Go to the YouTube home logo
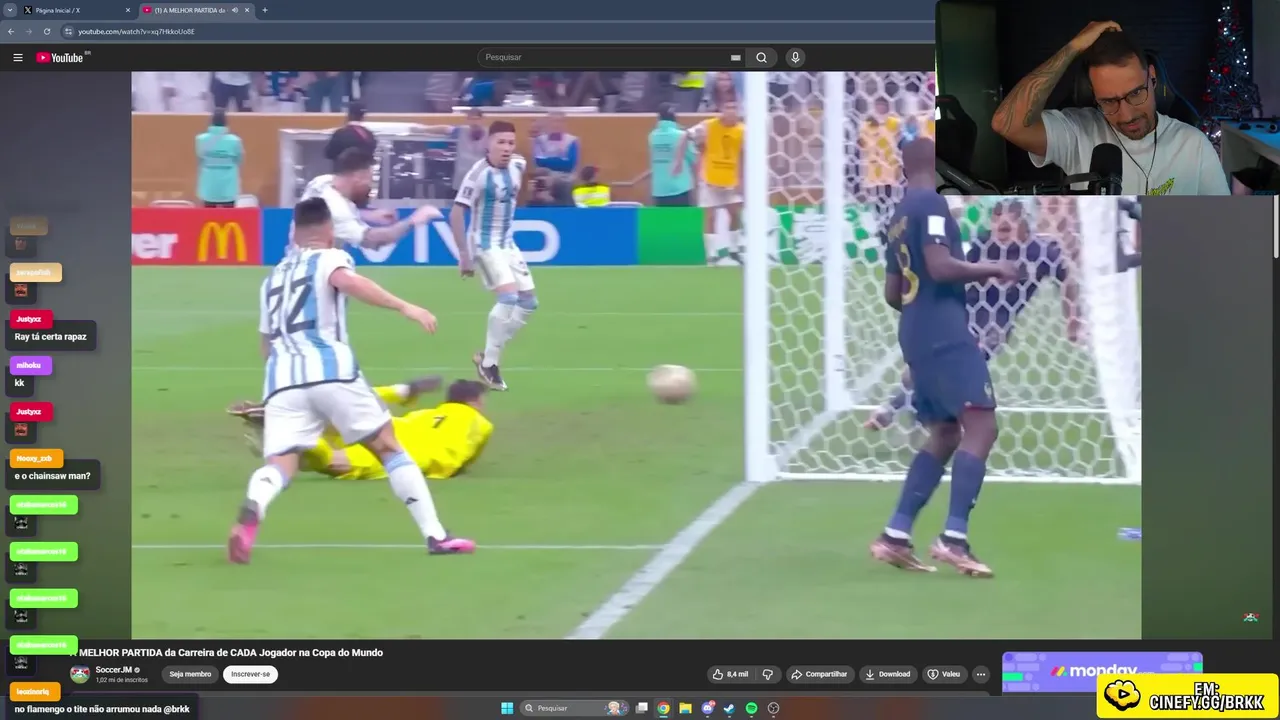 tap(60, 57)
